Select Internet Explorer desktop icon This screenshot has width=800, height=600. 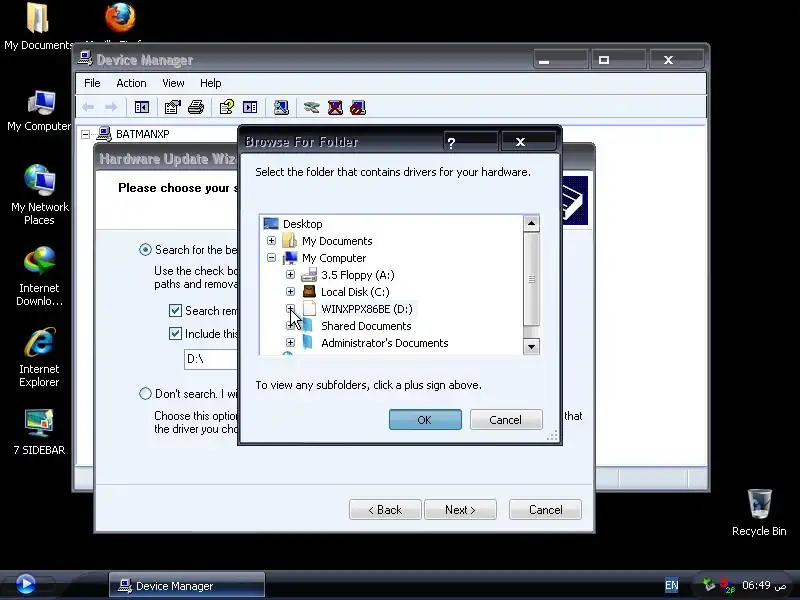pyautogui.click(x=39, y=357)
